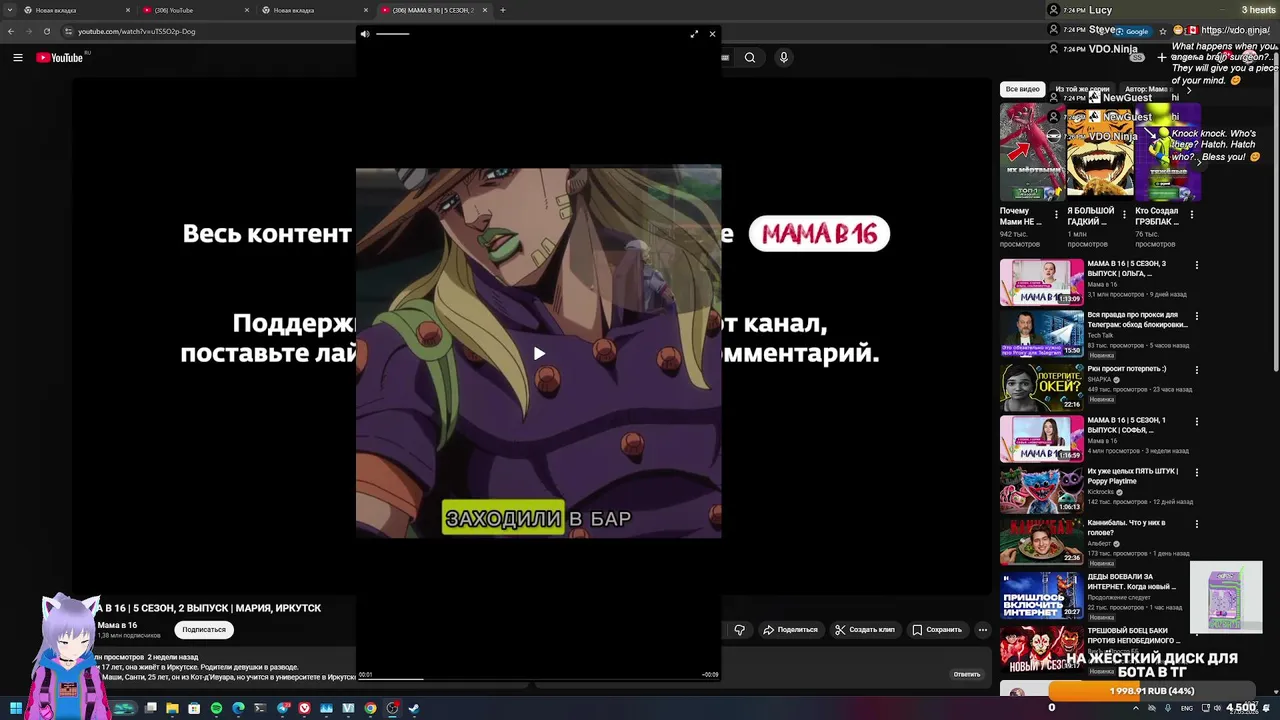Select the 'Из той же серии' chip
Screen dimensions: 1280x720
coord(1082,89)
